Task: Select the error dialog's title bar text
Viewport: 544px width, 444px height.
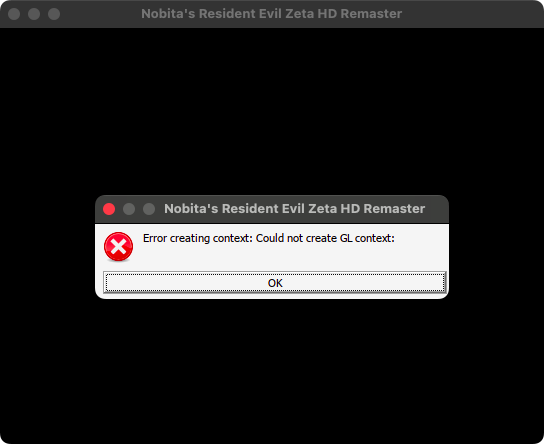Action: (295, 208)
